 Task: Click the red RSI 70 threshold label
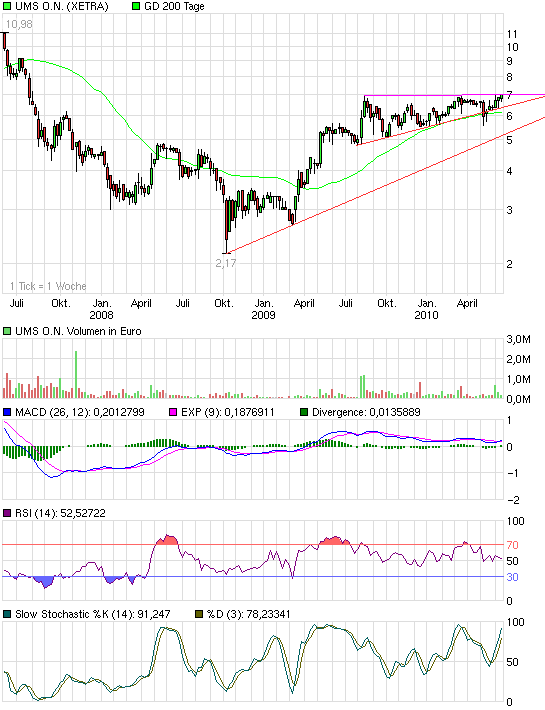point(512,545)
